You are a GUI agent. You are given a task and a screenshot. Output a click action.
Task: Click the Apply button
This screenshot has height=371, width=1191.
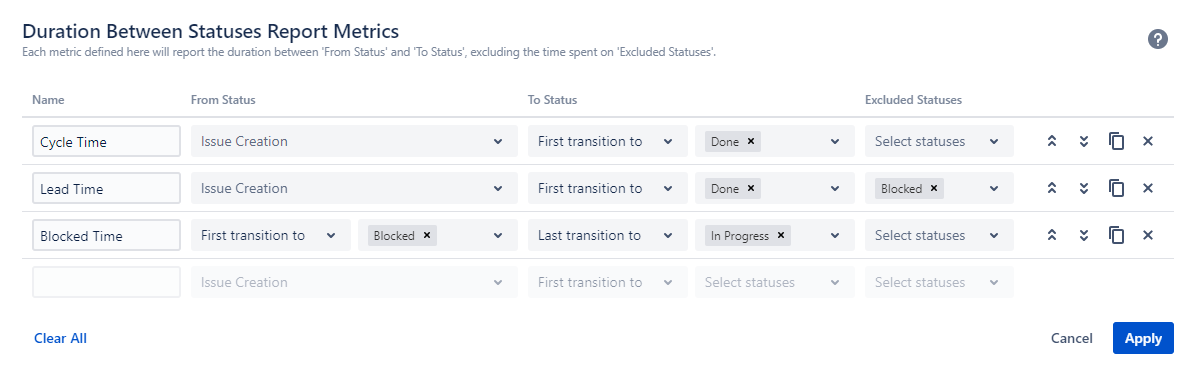(x=1143, y=338)
